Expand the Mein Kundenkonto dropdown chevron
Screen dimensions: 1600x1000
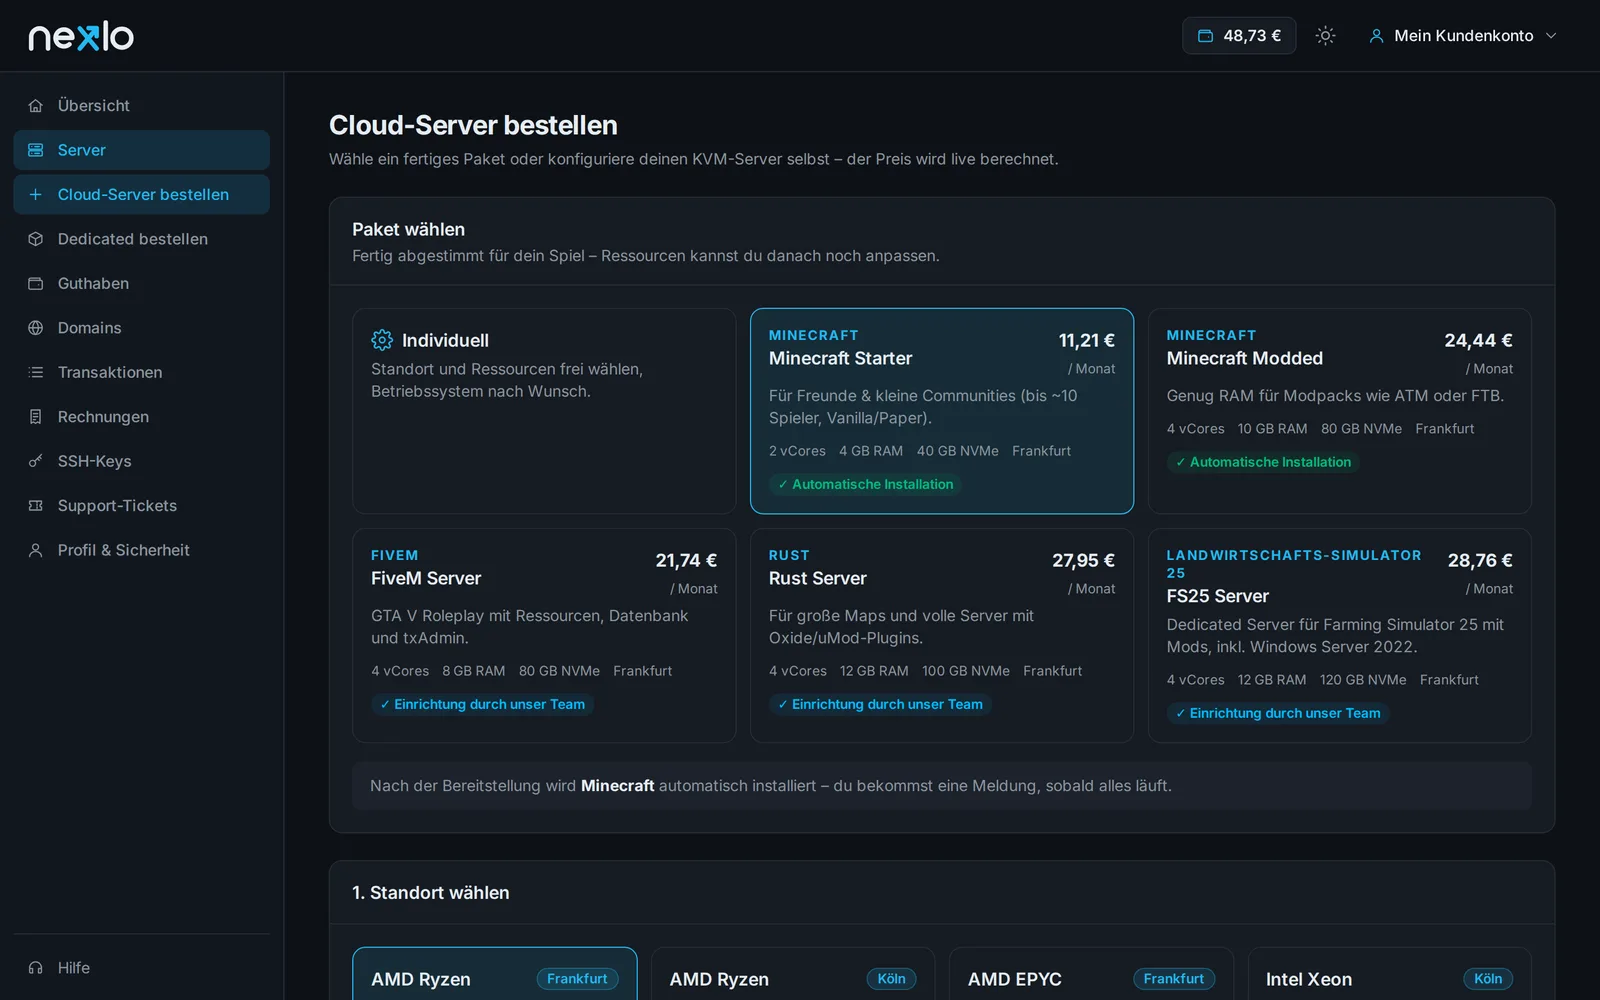tap(1551, 36)
